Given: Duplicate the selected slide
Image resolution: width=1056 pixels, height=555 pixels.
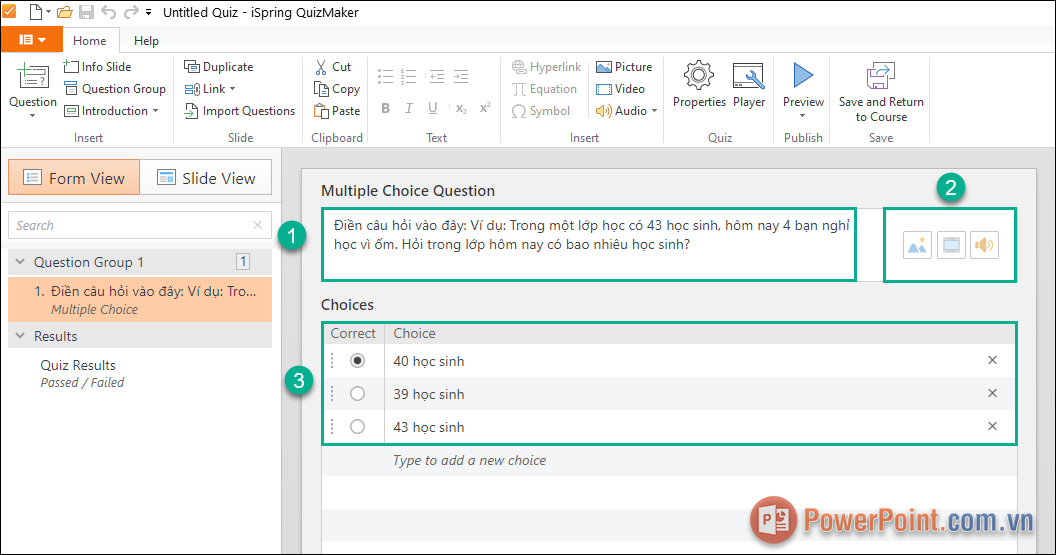Looking at the screenshot, I should pos(219,67).
